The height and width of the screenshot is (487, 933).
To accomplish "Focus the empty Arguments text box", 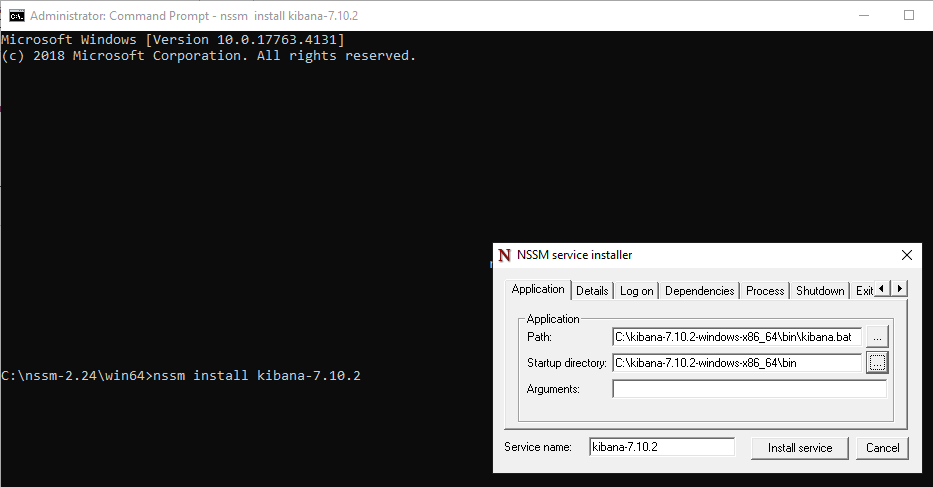I will (x=749, y=389).
